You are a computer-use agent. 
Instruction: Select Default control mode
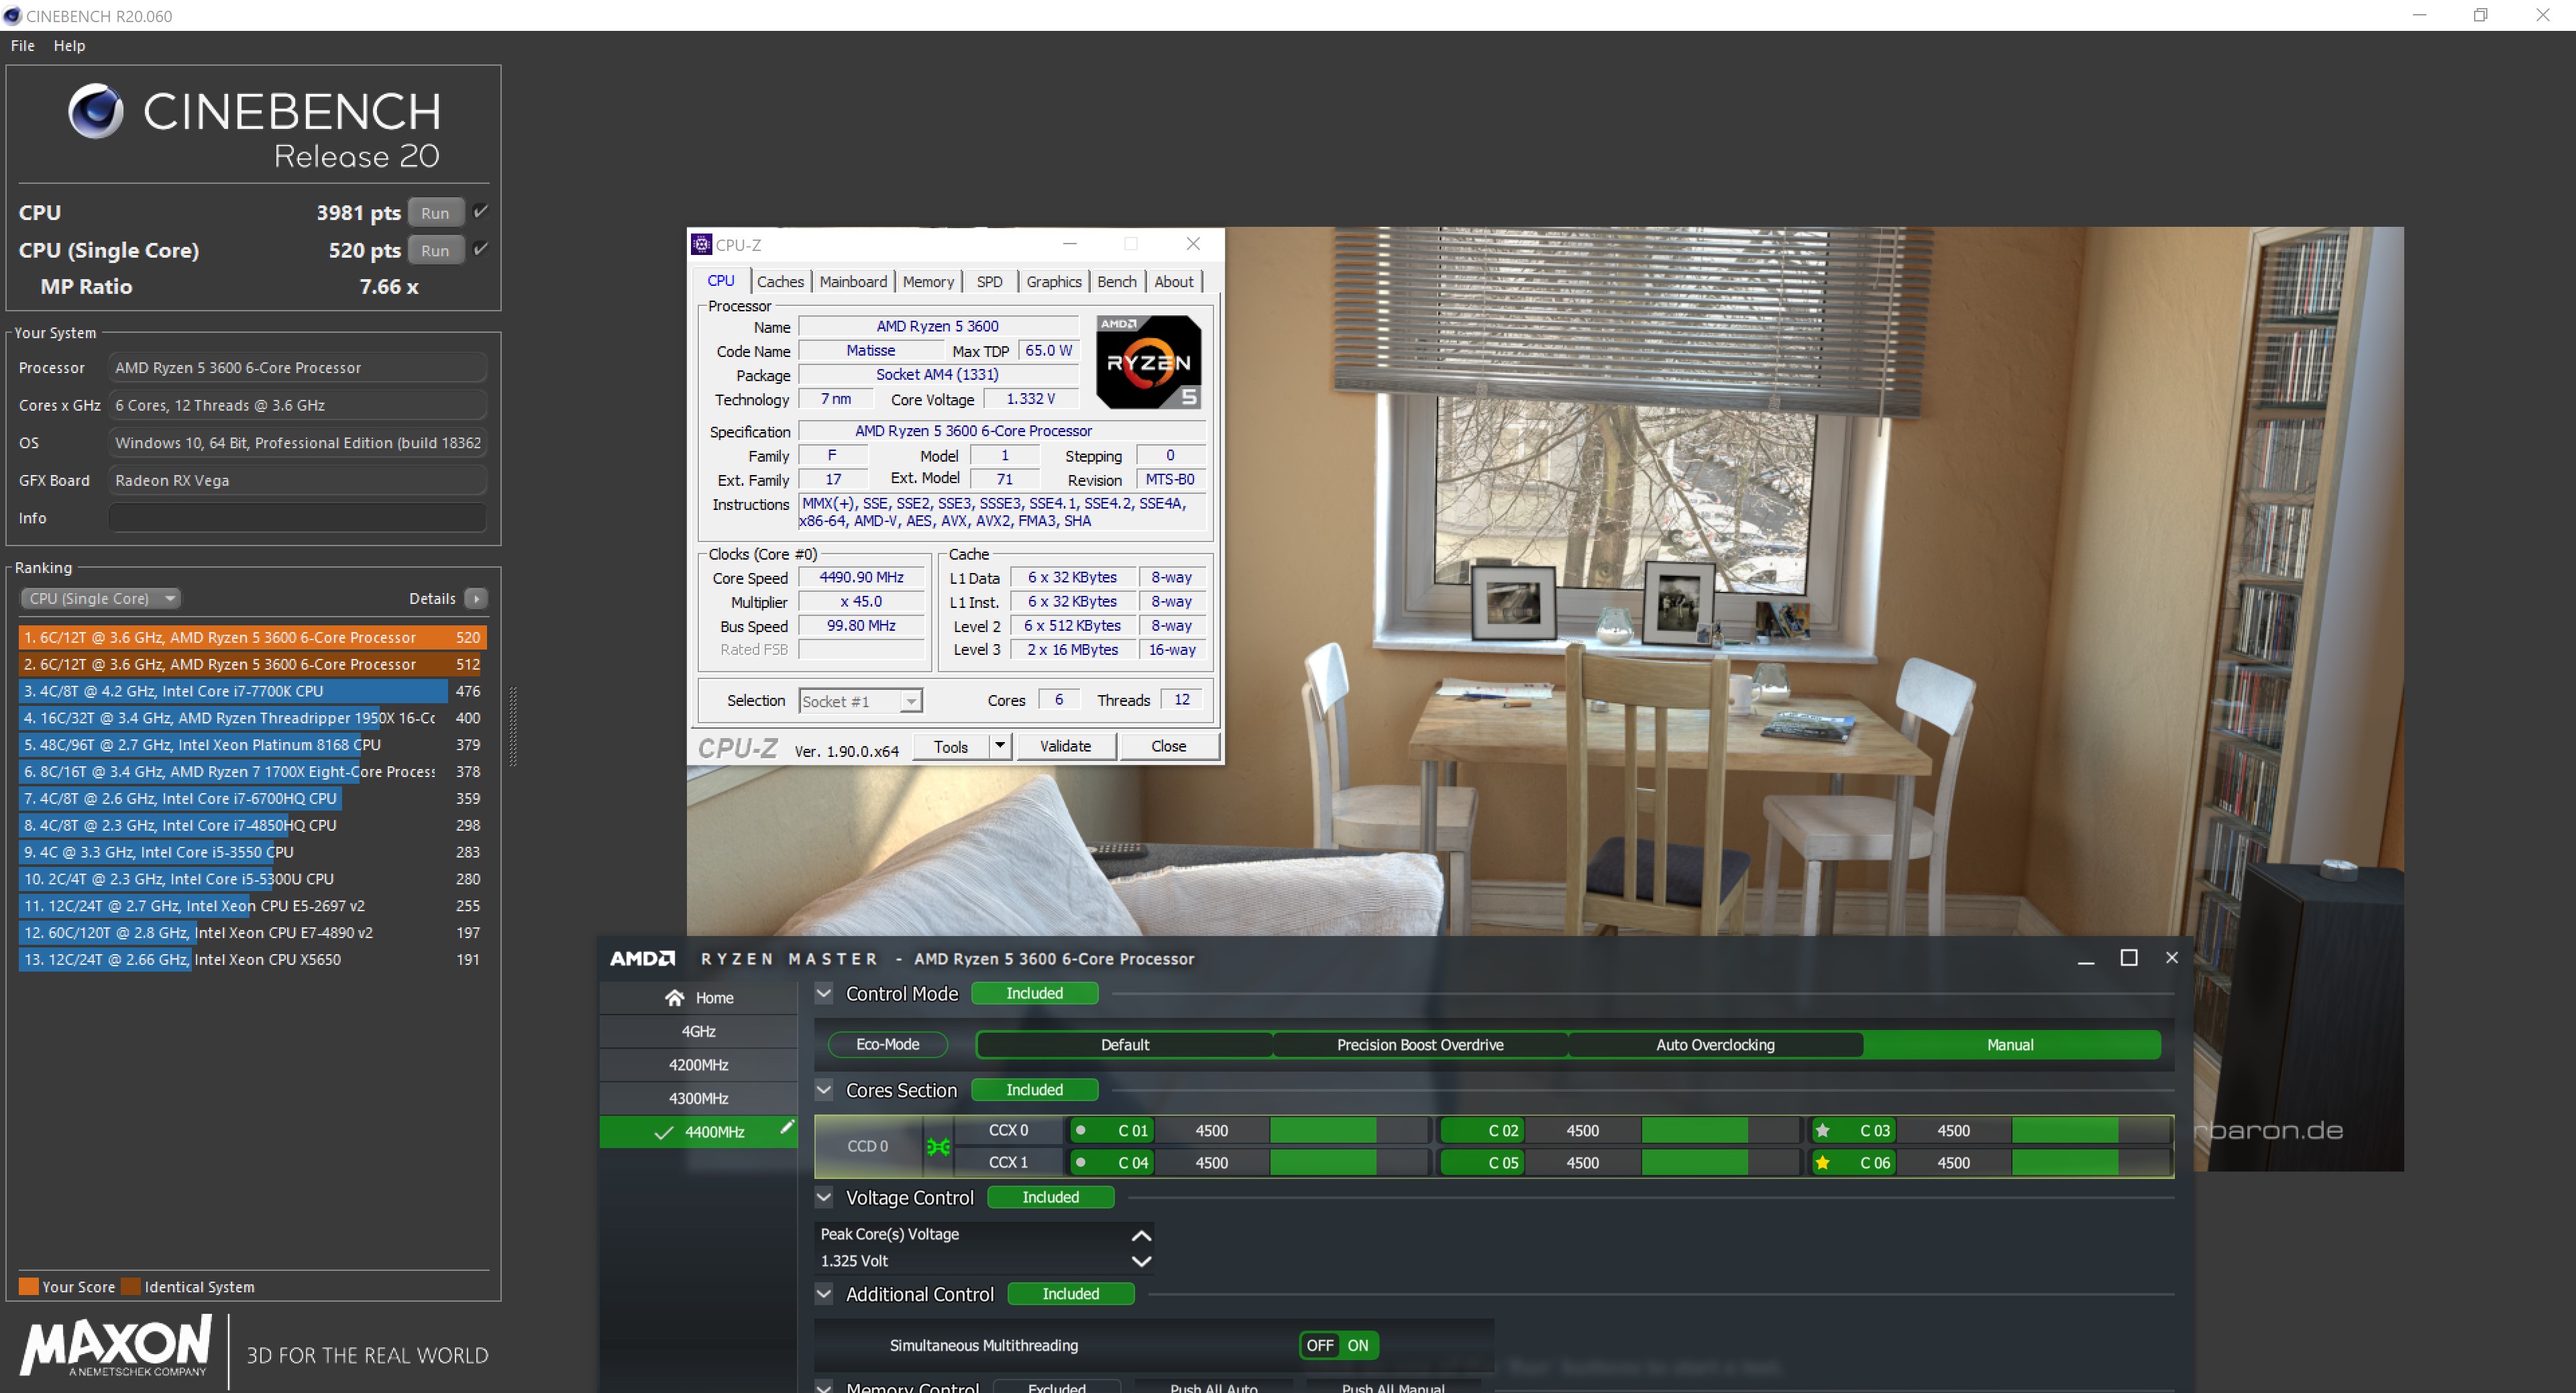(x=1125, y=1045)
